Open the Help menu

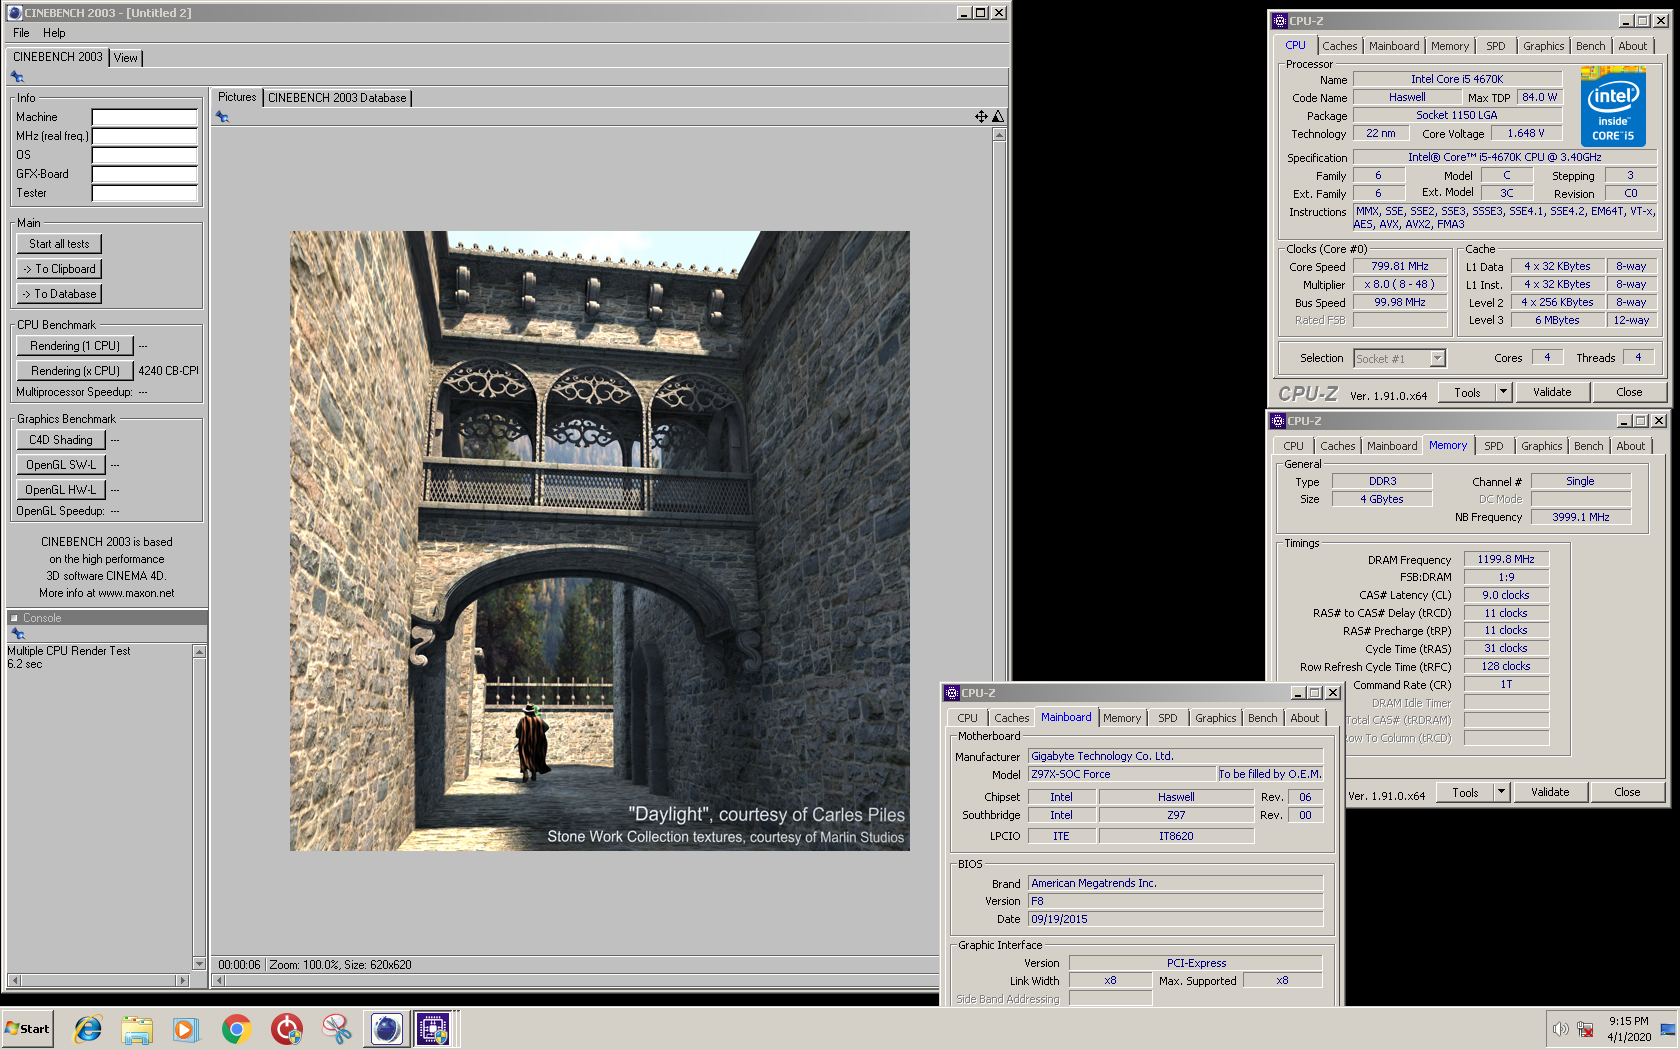(54, 33)
